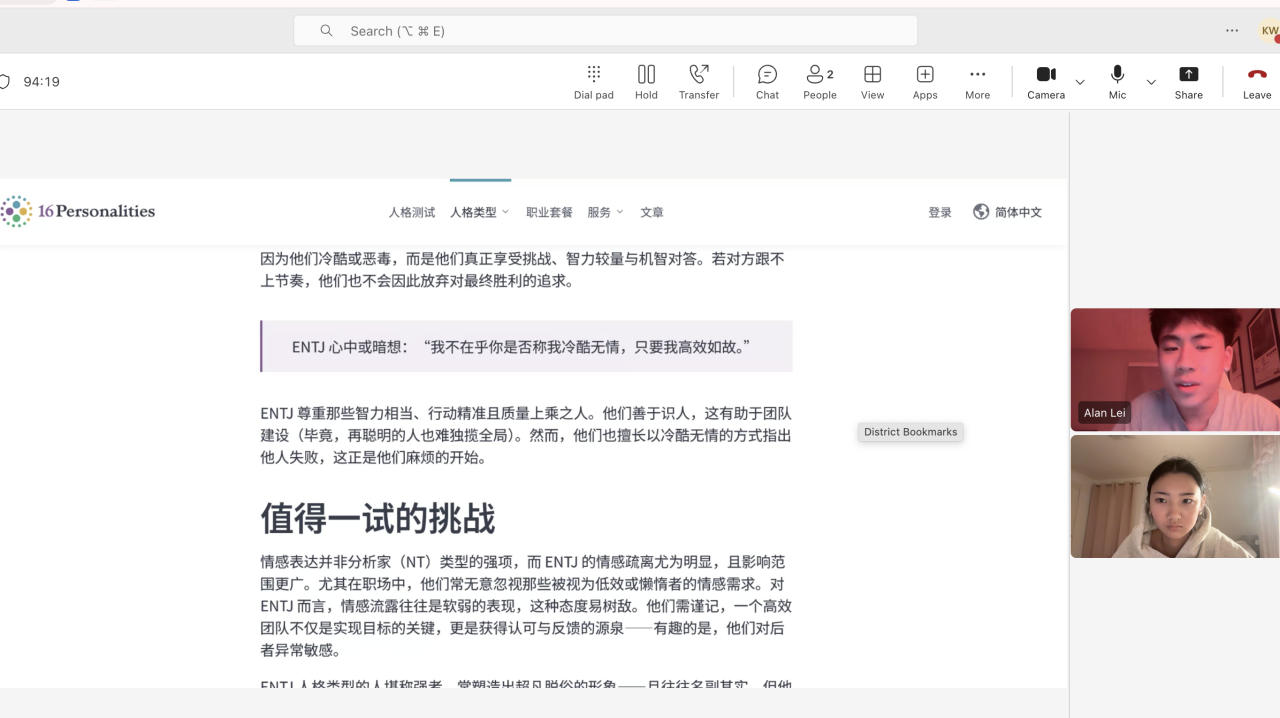Click the Transfer call icon
Image resolution: width=1280 pixels, height=718 pixels.
(698, 81)
